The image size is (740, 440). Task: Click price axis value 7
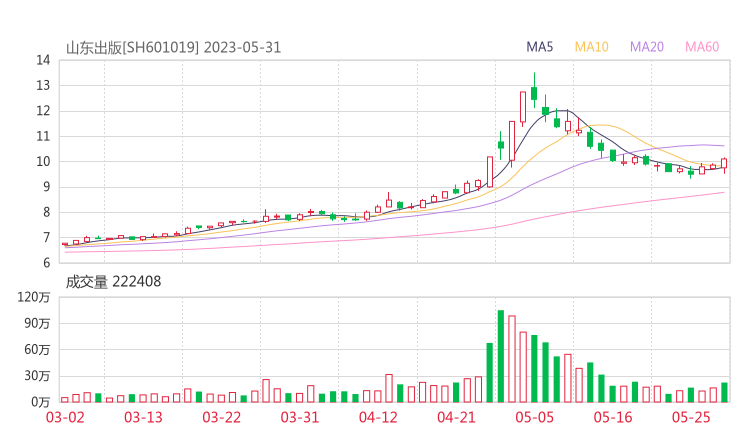(x=46, y=238)
